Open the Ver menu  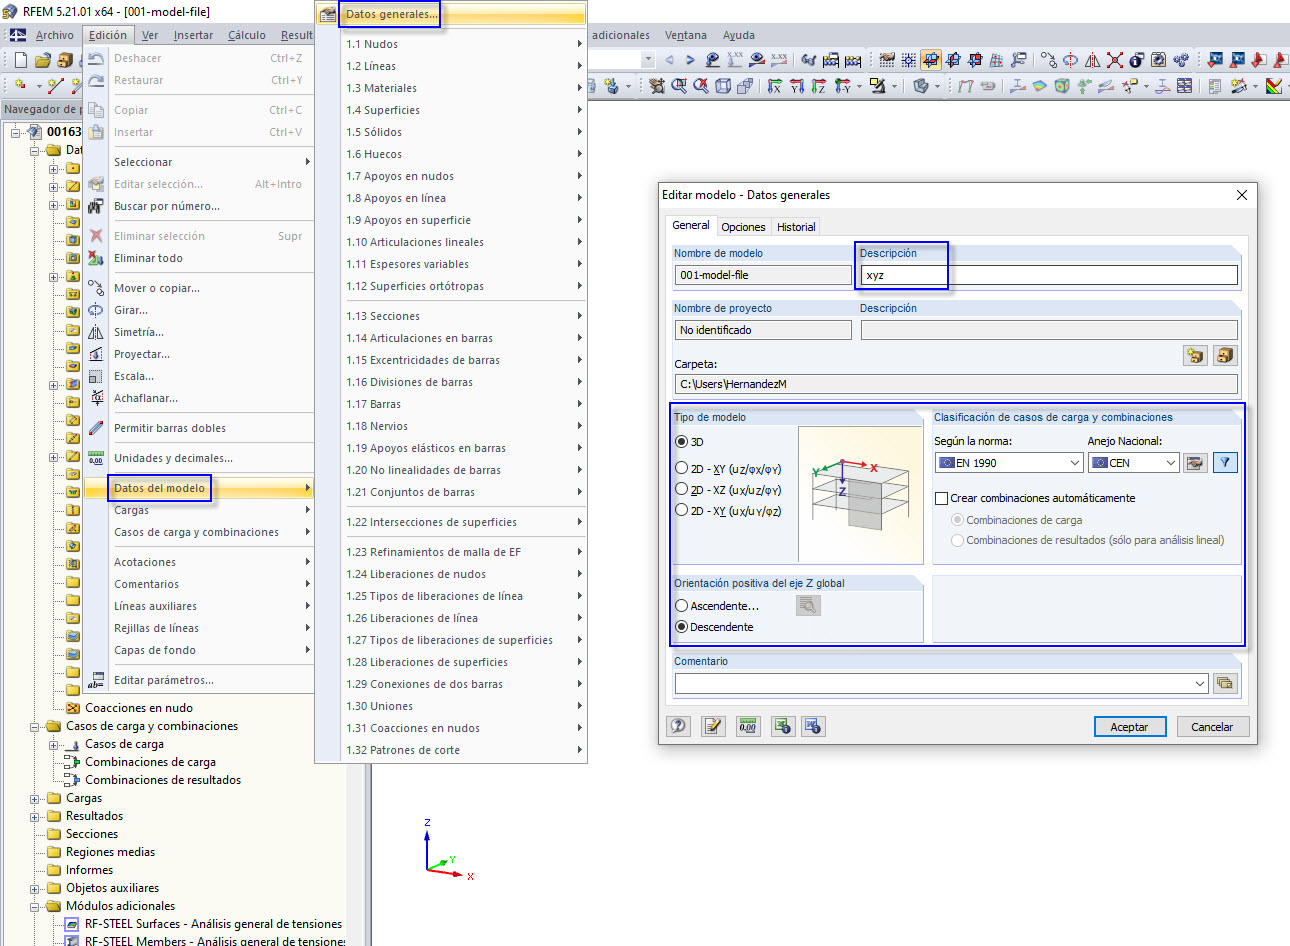[x=150, y=35]
